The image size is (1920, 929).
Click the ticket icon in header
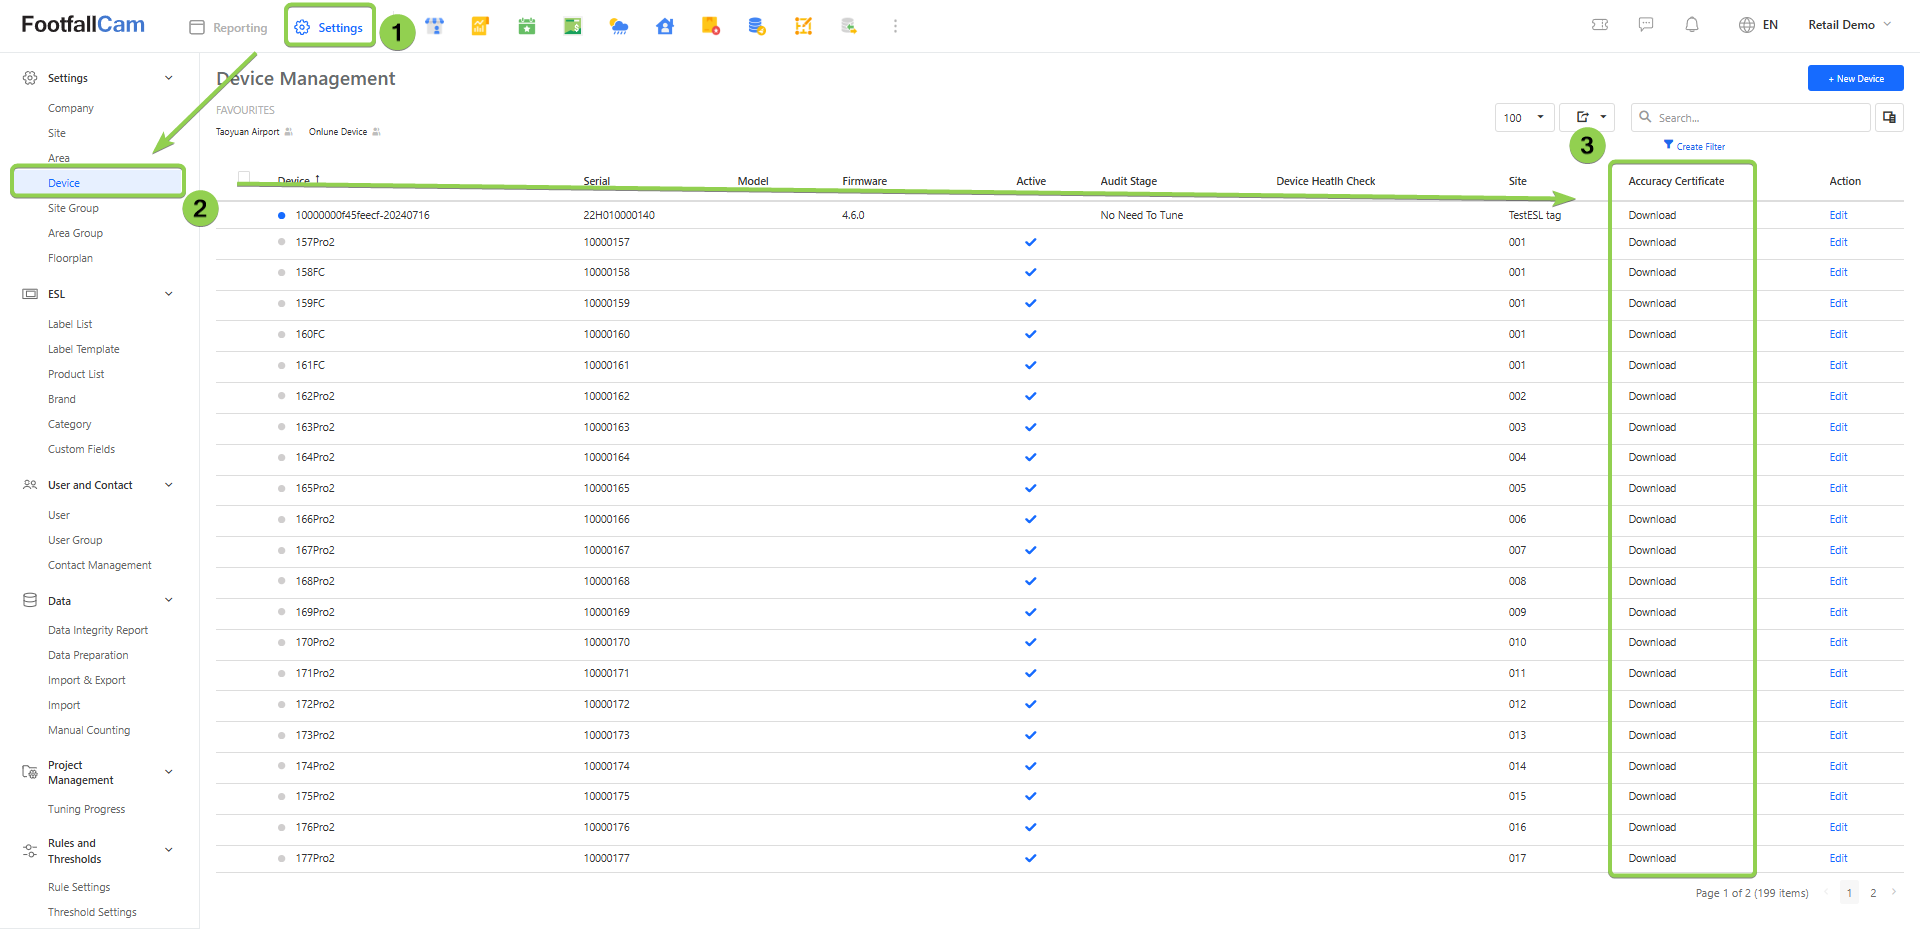(1600, 25)
